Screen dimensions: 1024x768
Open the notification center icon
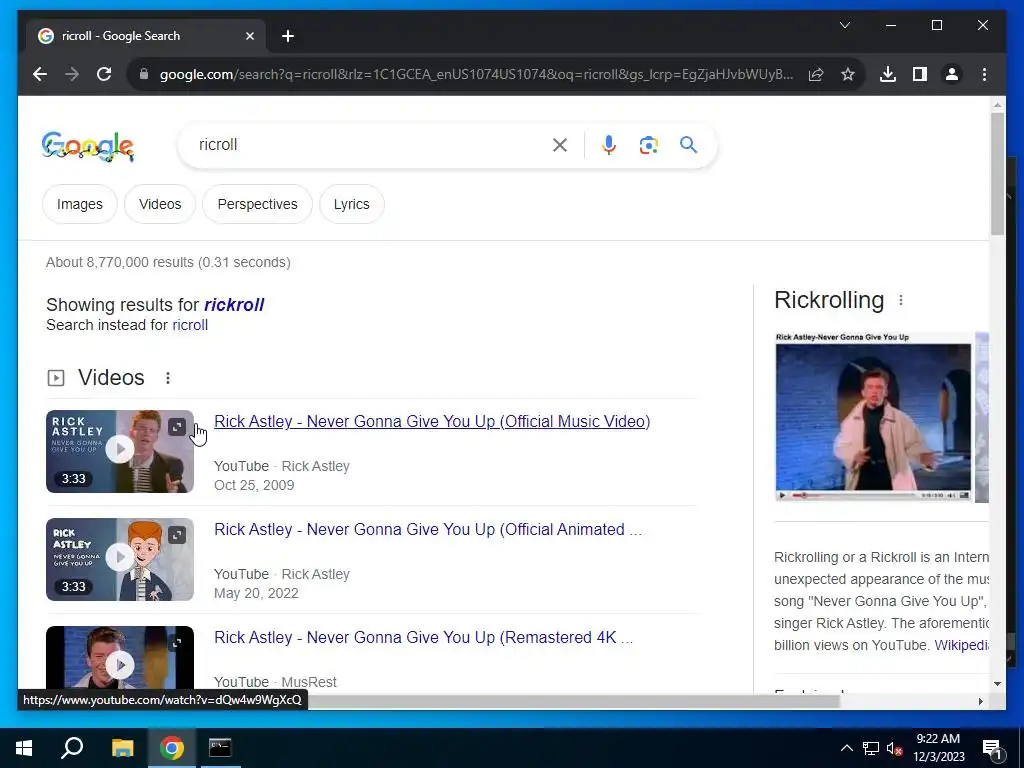click(992, 748)
